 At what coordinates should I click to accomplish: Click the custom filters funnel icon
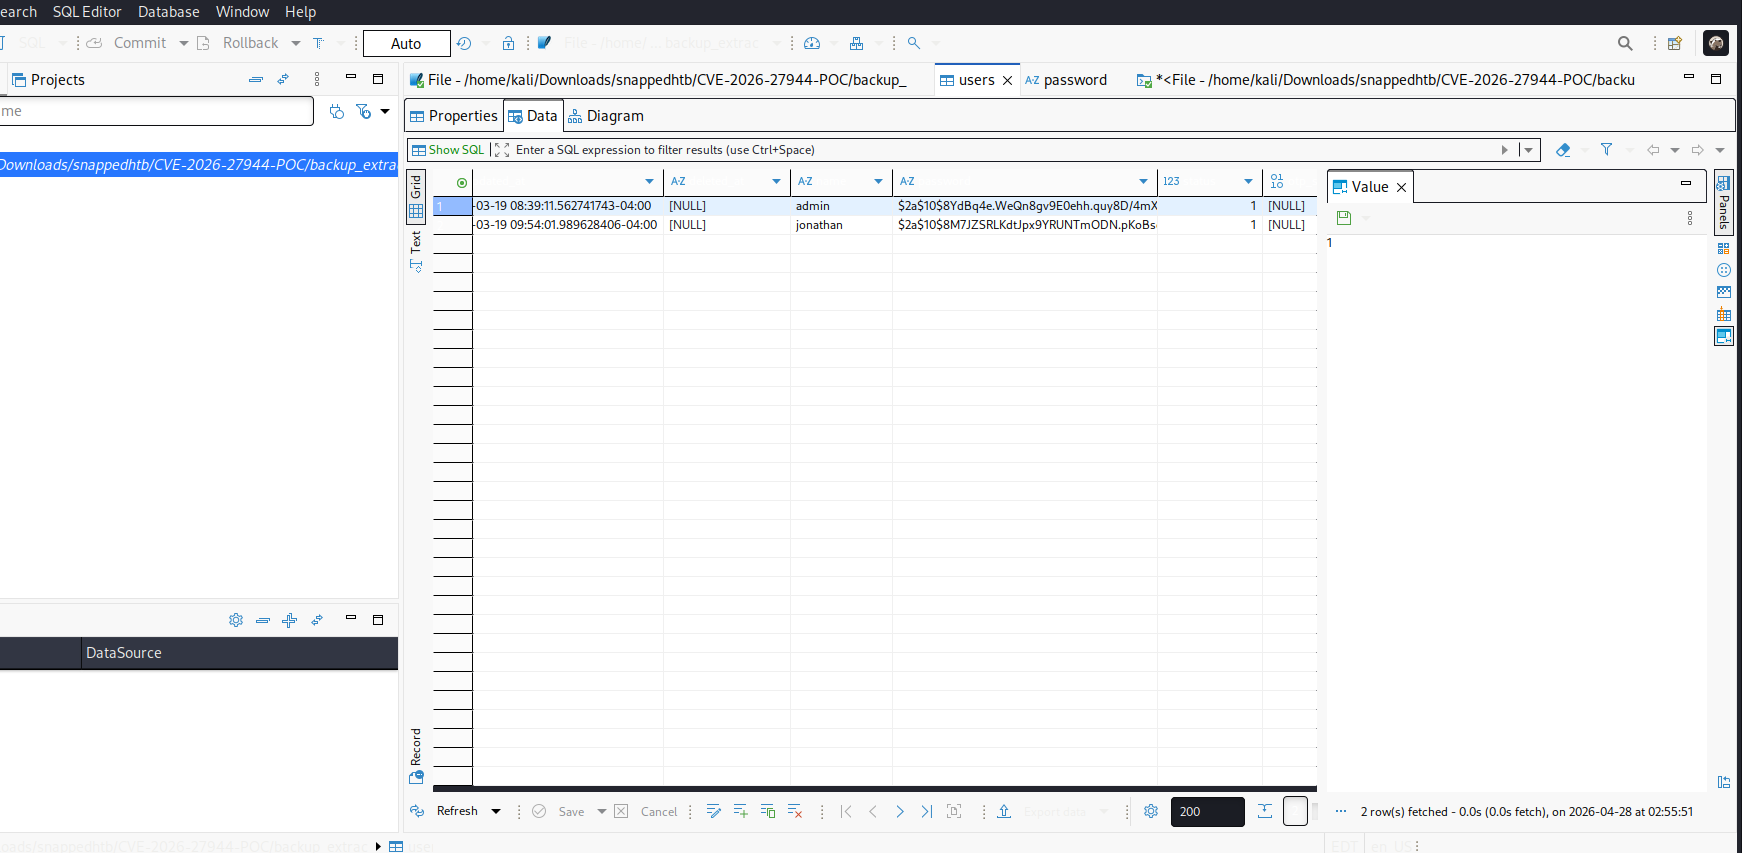pyautogui.click(x=1606, y=150)
